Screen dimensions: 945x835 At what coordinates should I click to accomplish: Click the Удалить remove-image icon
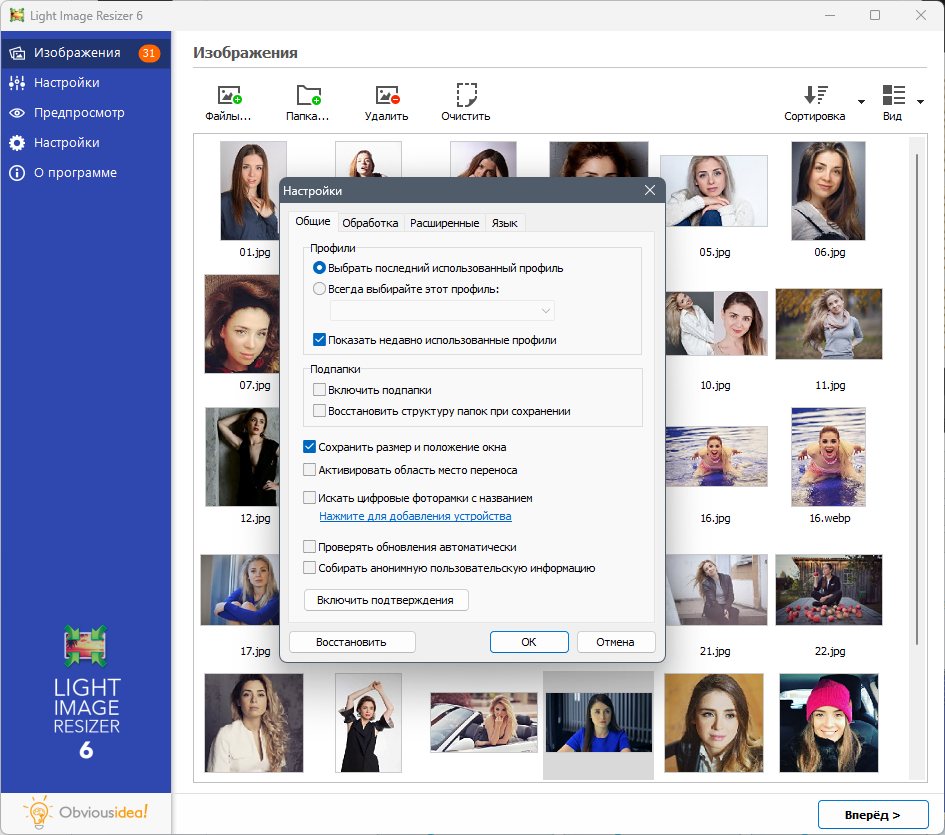(387, 95)
